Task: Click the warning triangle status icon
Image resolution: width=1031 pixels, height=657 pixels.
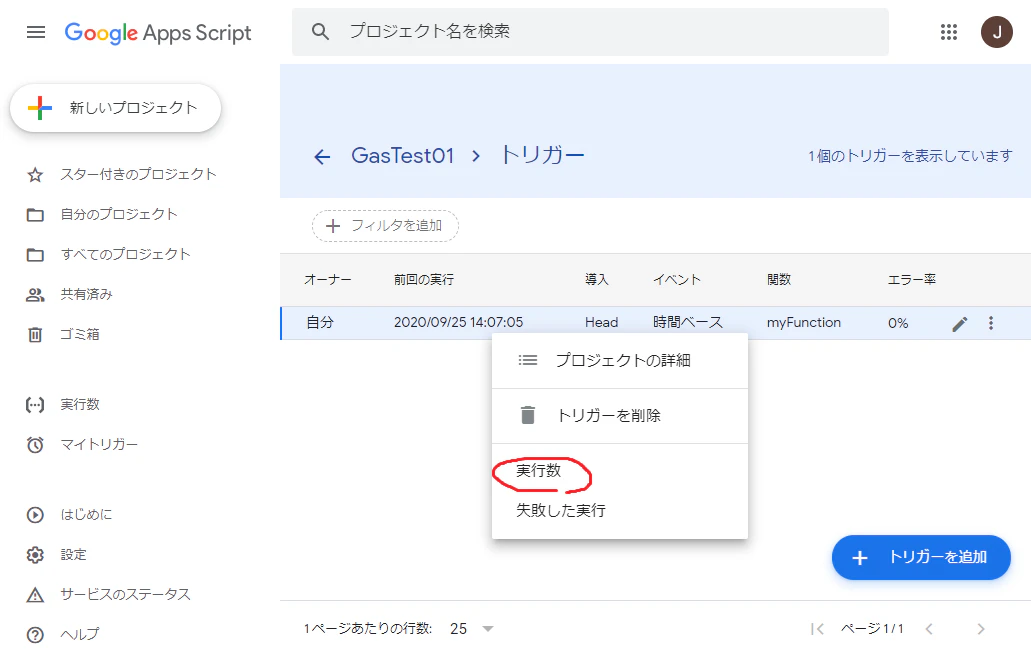Action: coord(35,595)
